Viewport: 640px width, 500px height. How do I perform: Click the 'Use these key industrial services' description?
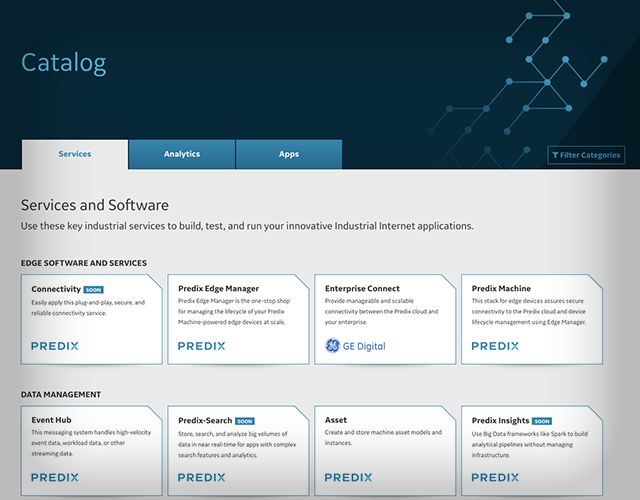click(x=247, y=226)
